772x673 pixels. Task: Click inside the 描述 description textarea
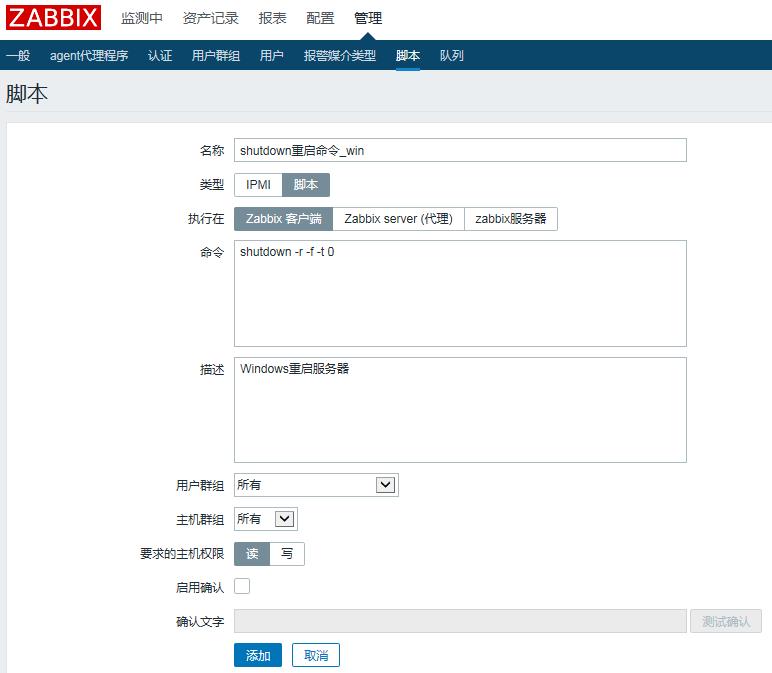point(460,410)
